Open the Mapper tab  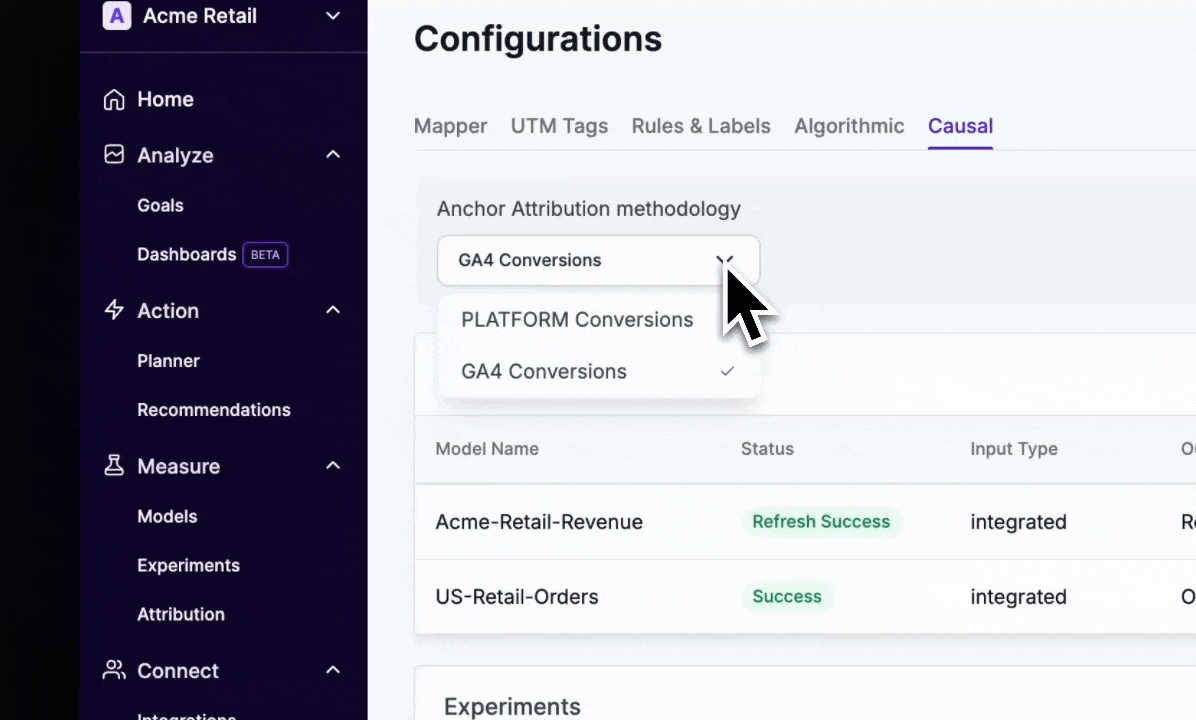coord(450,126)
